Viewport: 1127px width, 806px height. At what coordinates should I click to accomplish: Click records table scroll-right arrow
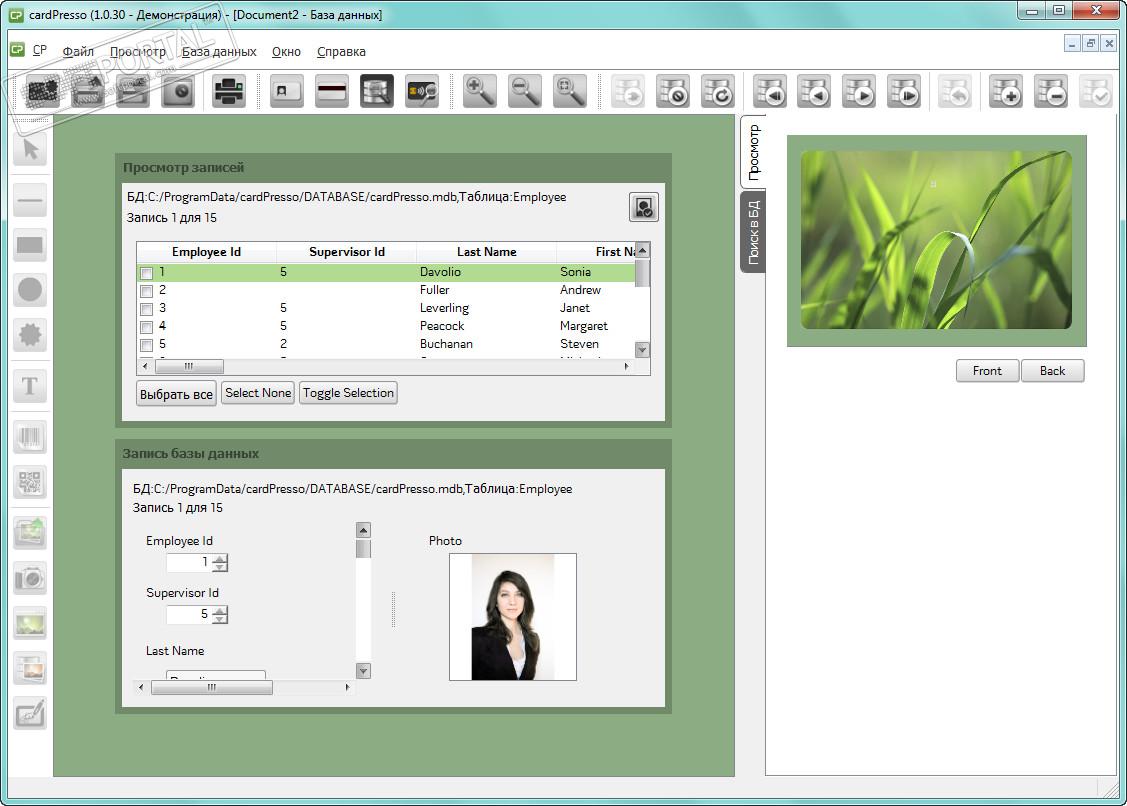(x=627, y=367)
